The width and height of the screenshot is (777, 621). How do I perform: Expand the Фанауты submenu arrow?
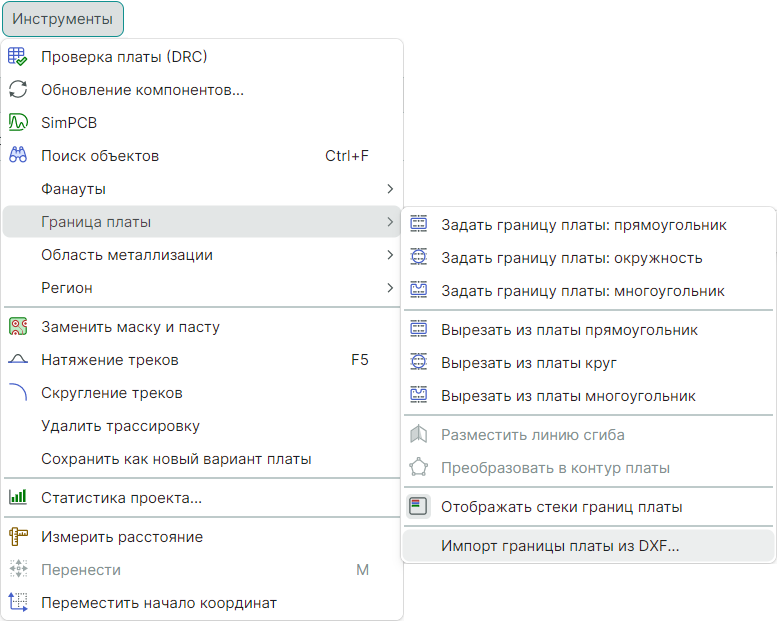(x=390, y=189)
